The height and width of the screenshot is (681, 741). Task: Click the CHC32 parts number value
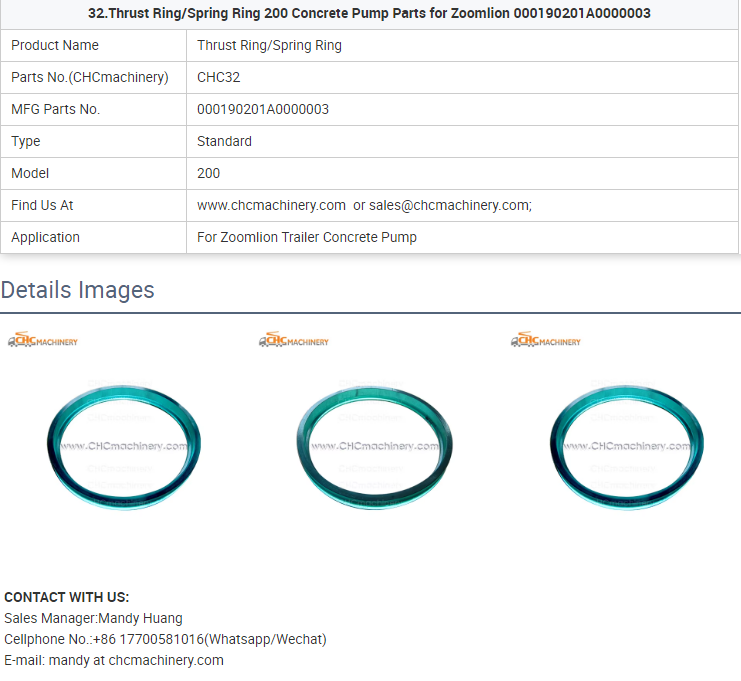click(218, 77)
